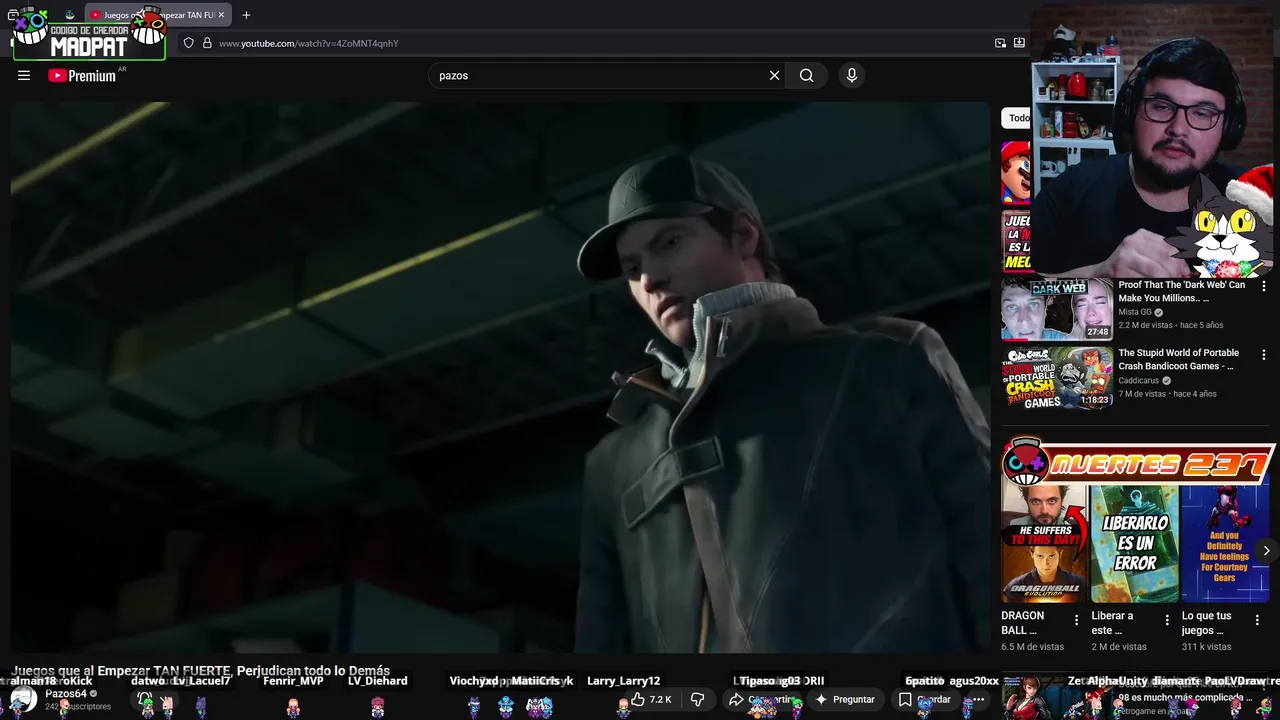This screenshot has width=1280, height=720.
Task: Open the YouTube hamburger guide menu
Action: (24, 75)
